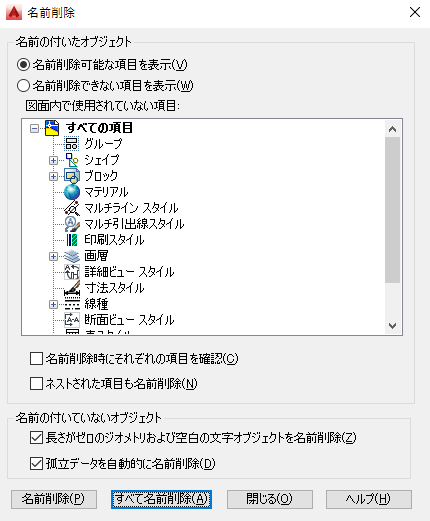Click the シェイプ shape icon
The image size is (430, 521).
pos(72,160)
